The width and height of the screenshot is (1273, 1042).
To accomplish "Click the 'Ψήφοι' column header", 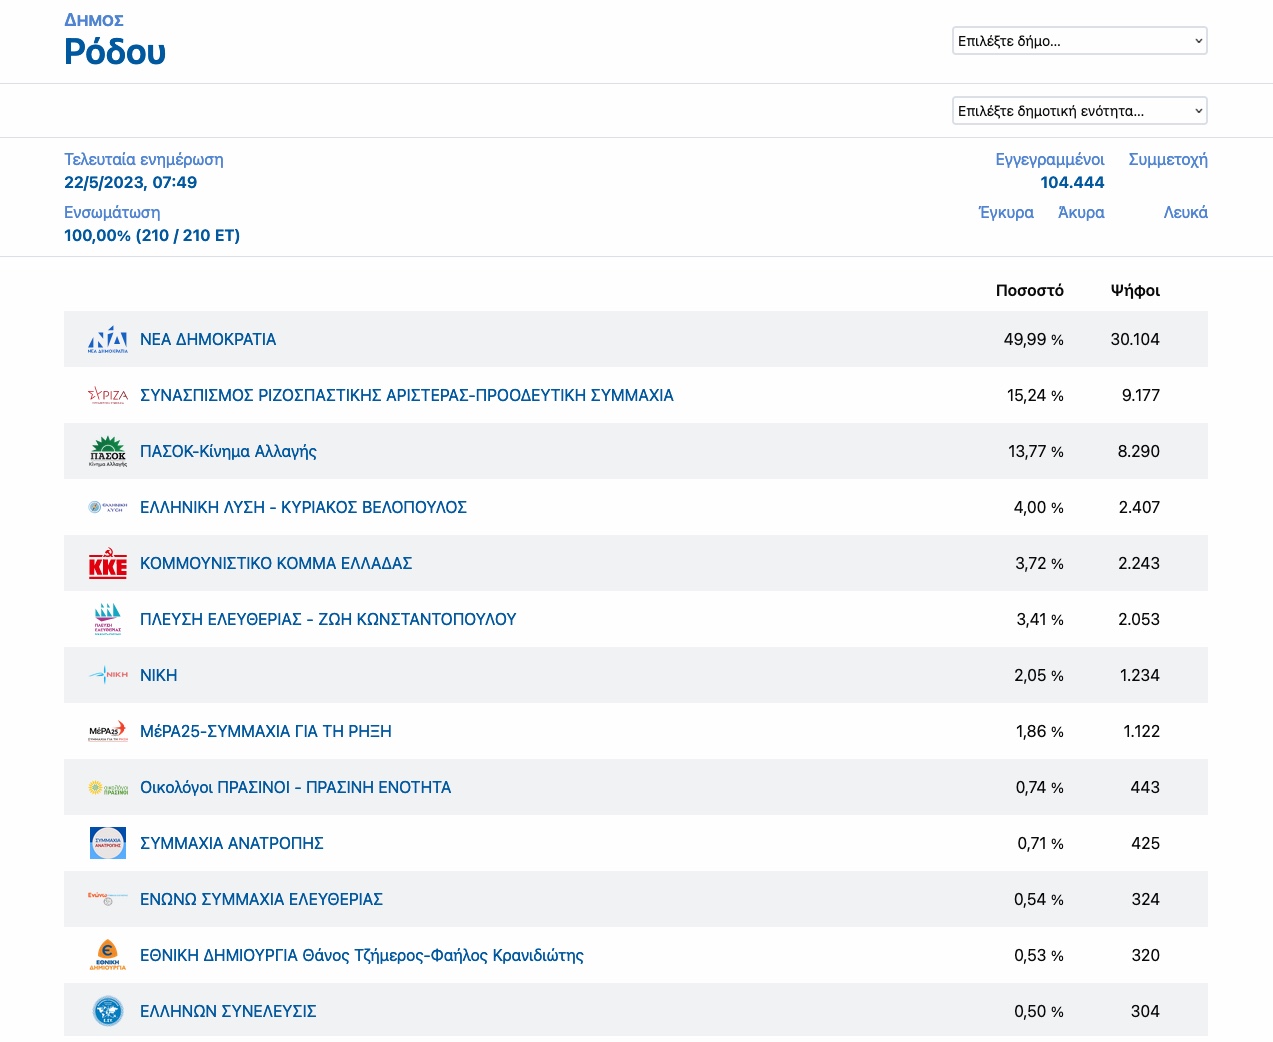I will tap(1136, 290).
